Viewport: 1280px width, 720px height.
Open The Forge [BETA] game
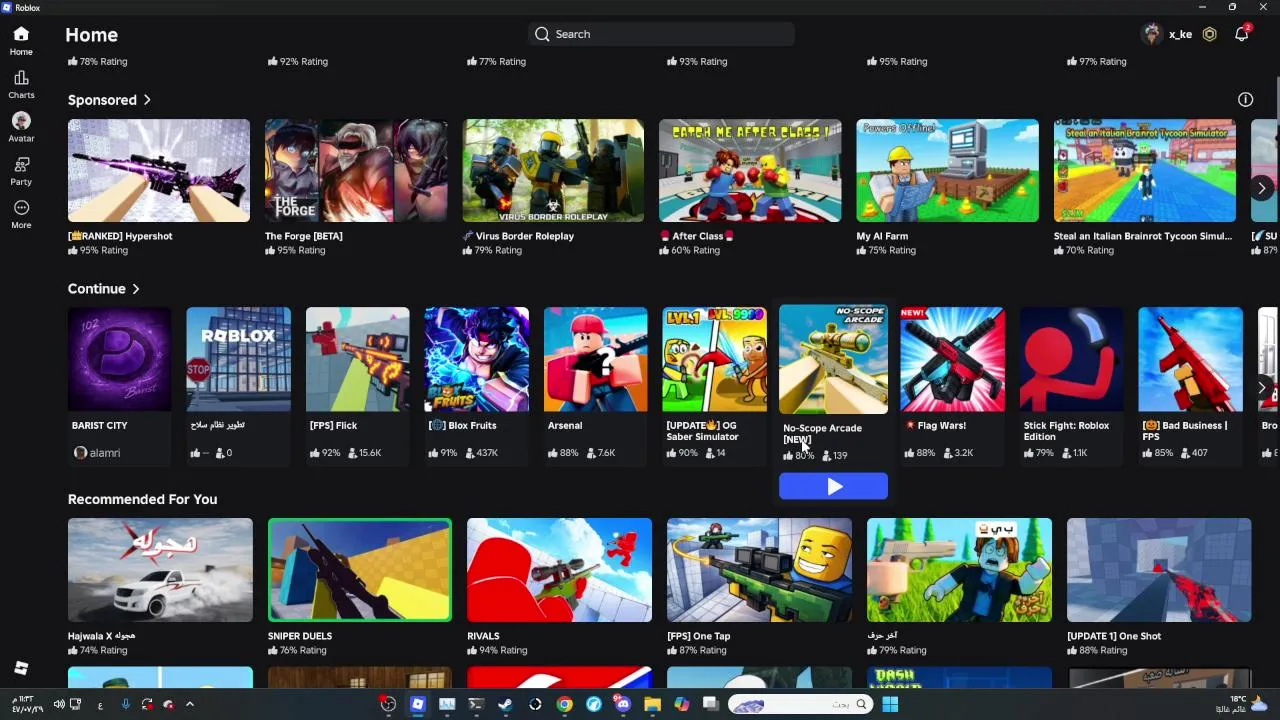coord(356,187)
